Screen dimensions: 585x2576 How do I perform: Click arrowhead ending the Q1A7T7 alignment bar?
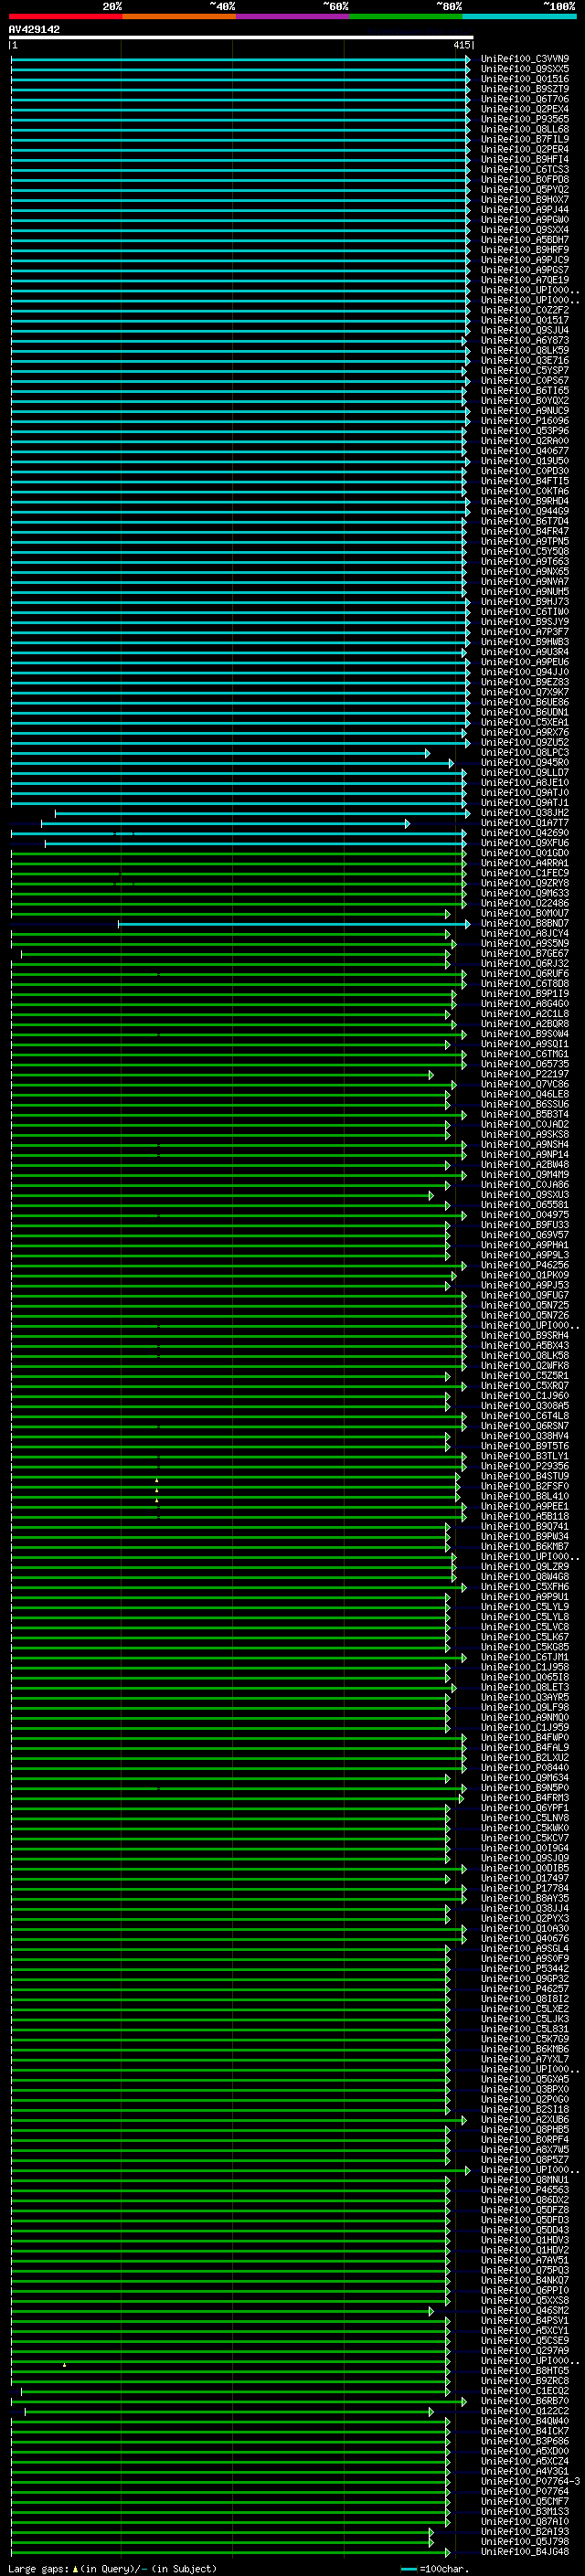[407, 823]
